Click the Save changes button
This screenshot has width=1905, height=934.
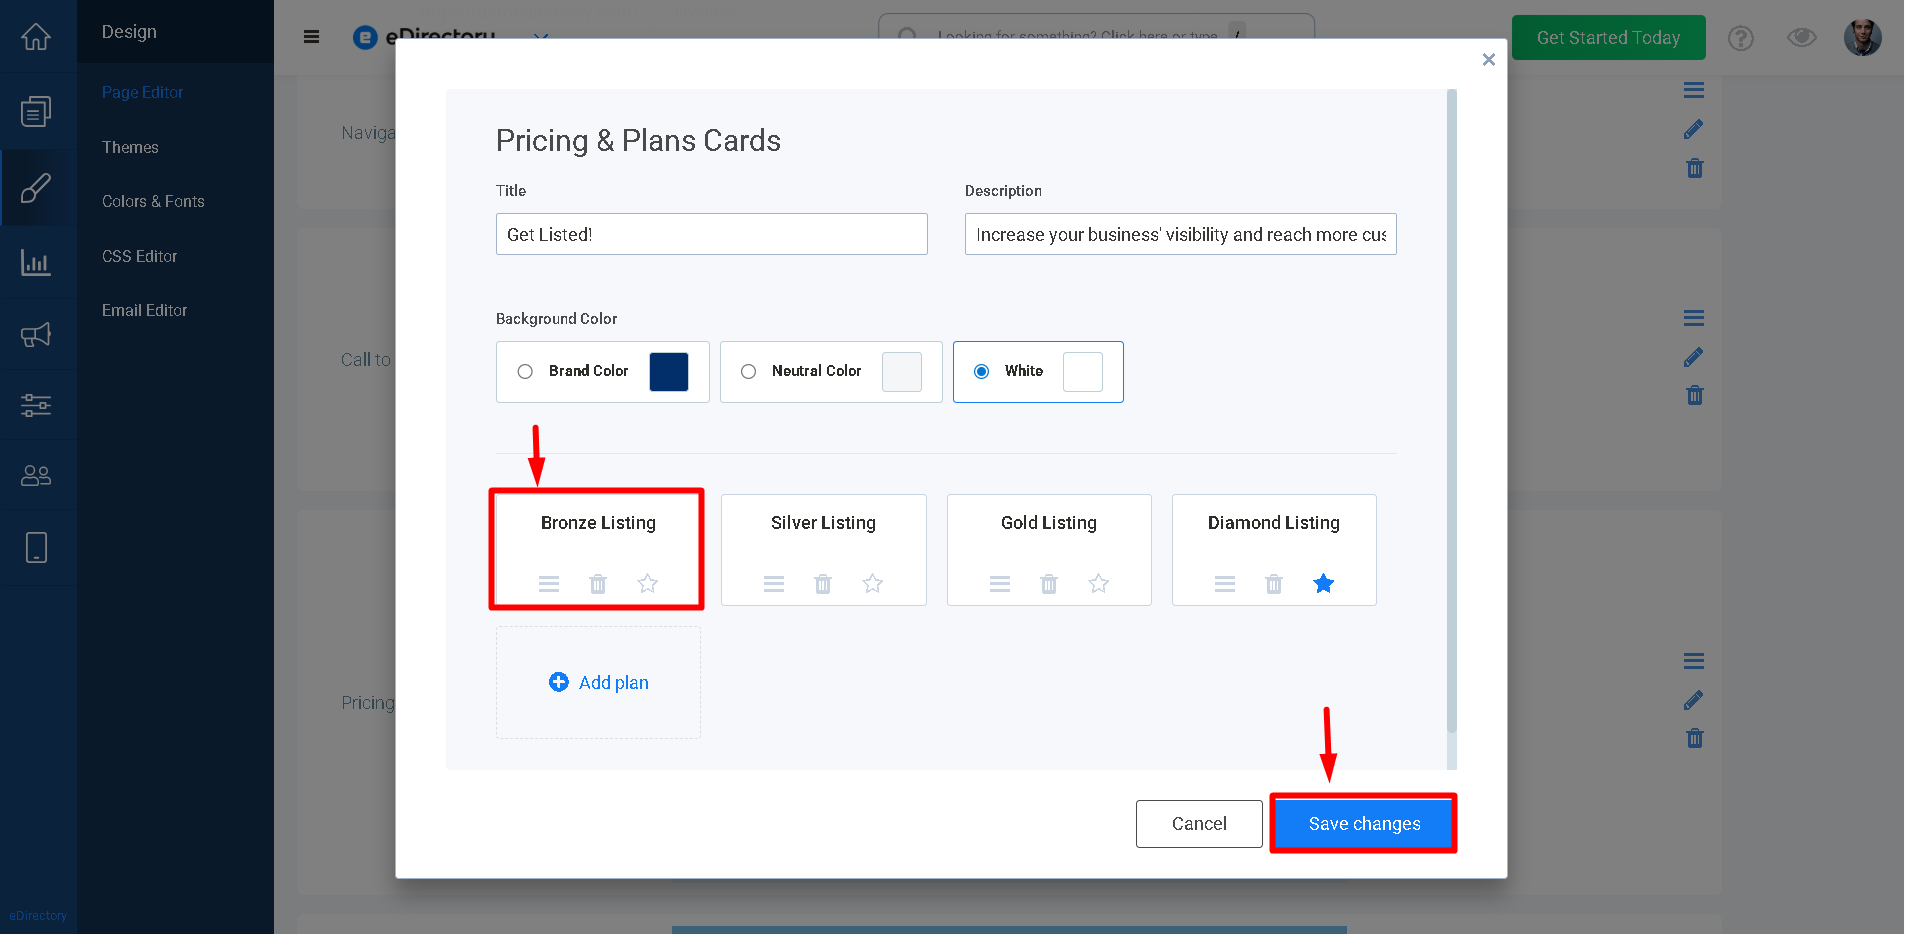coord(1364,824)
